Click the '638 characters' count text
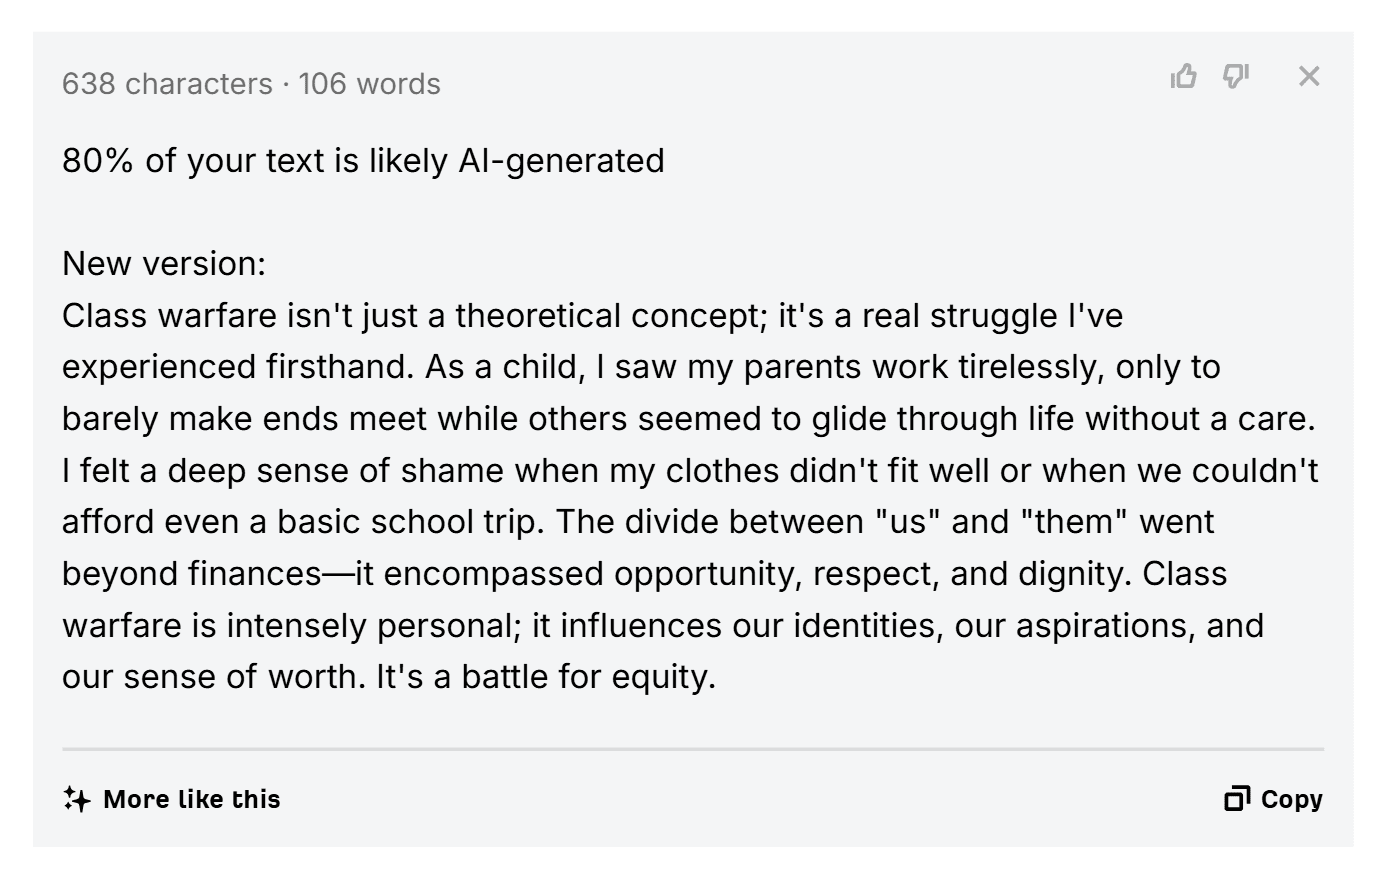 tap(167, 84)
